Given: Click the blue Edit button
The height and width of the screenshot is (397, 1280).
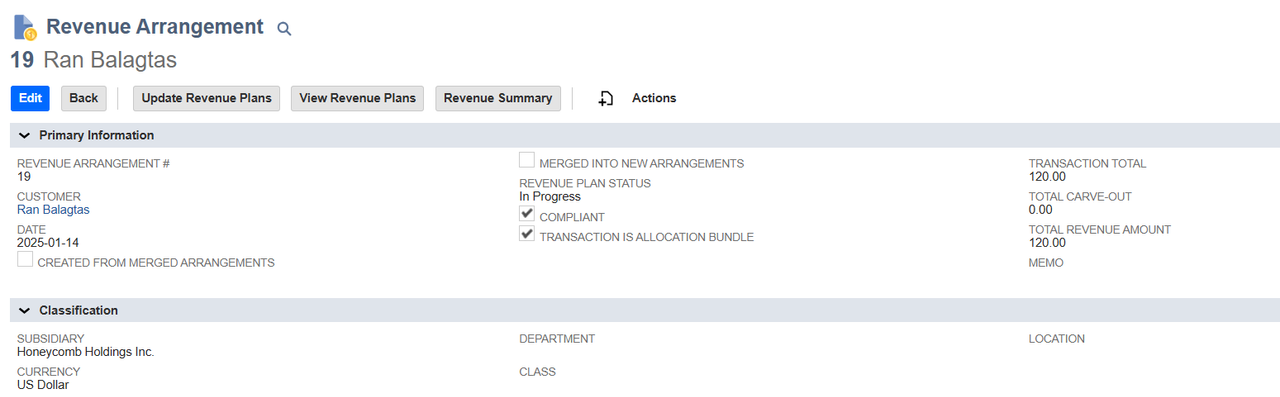Looking at the screenshot, I should [30, 98].
